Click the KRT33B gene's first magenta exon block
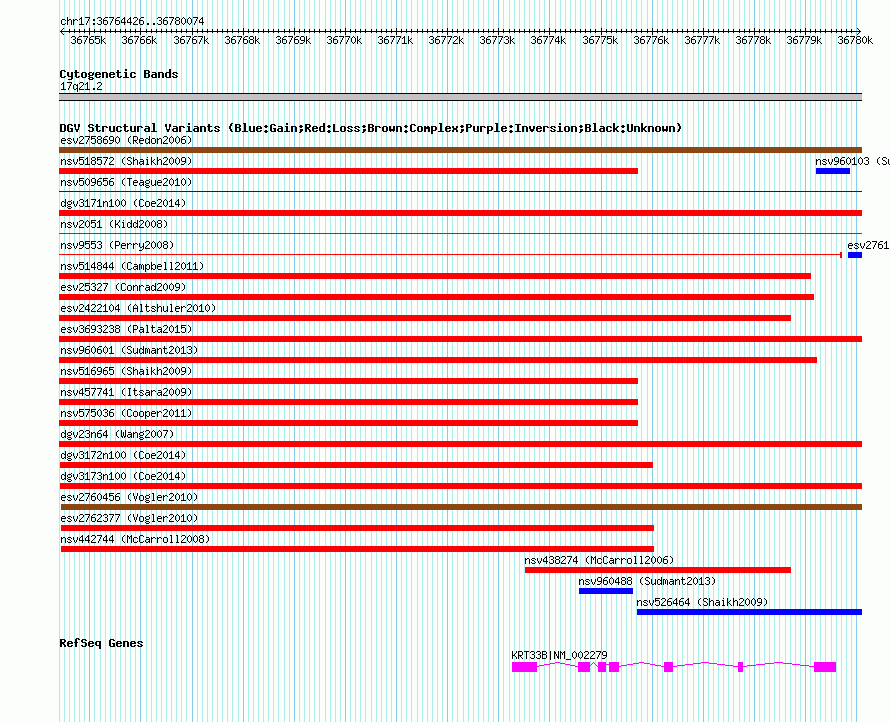The height and width of the screenshot is (722, 890). point(524,667)
